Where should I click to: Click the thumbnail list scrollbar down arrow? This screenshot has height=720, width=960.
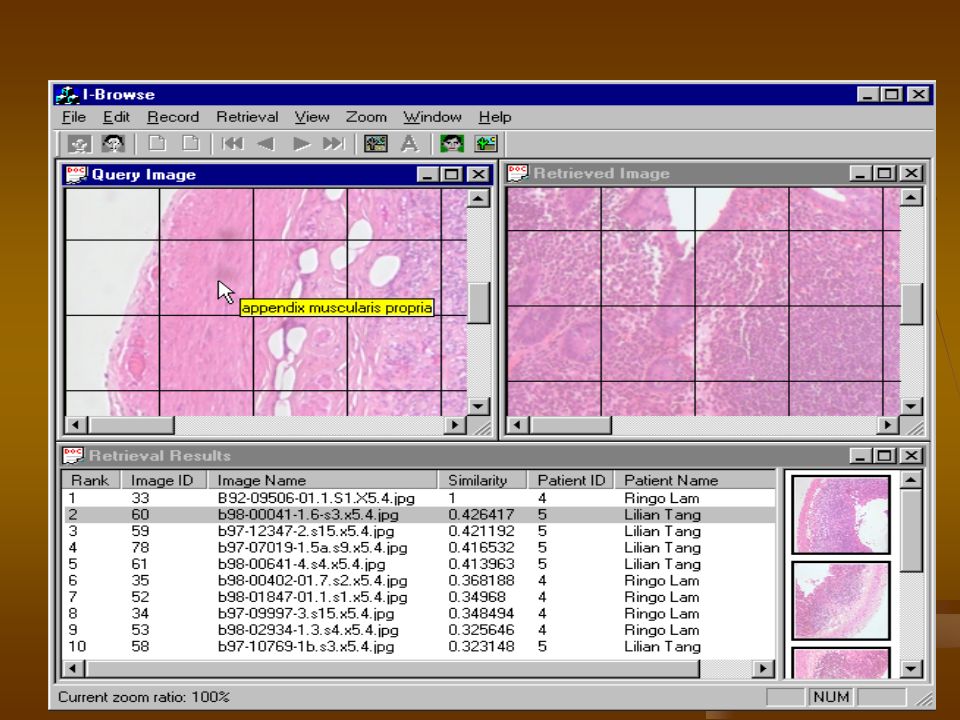pyautogui.click(x=911, y=669)
